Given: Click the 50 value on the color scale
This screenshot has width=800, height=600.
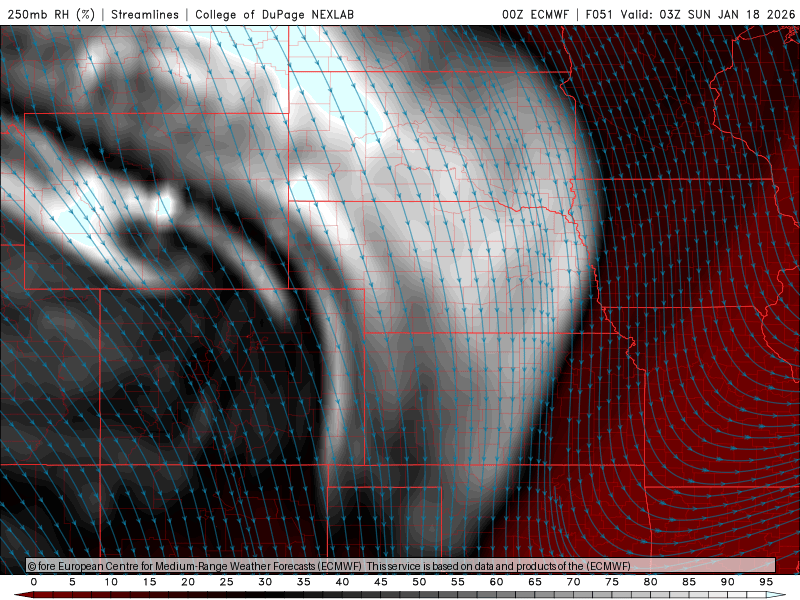Looking at the screenshot, I should (419, 582).
